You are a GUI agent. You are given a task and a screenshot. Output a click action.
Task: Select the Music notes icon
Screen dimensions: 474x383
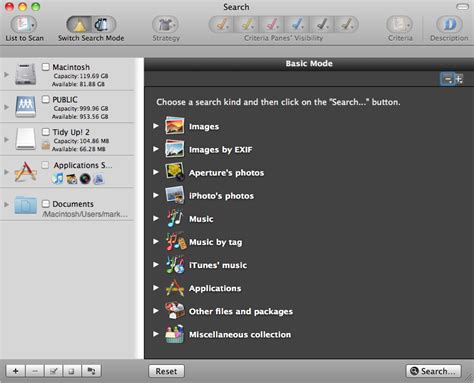175,218
